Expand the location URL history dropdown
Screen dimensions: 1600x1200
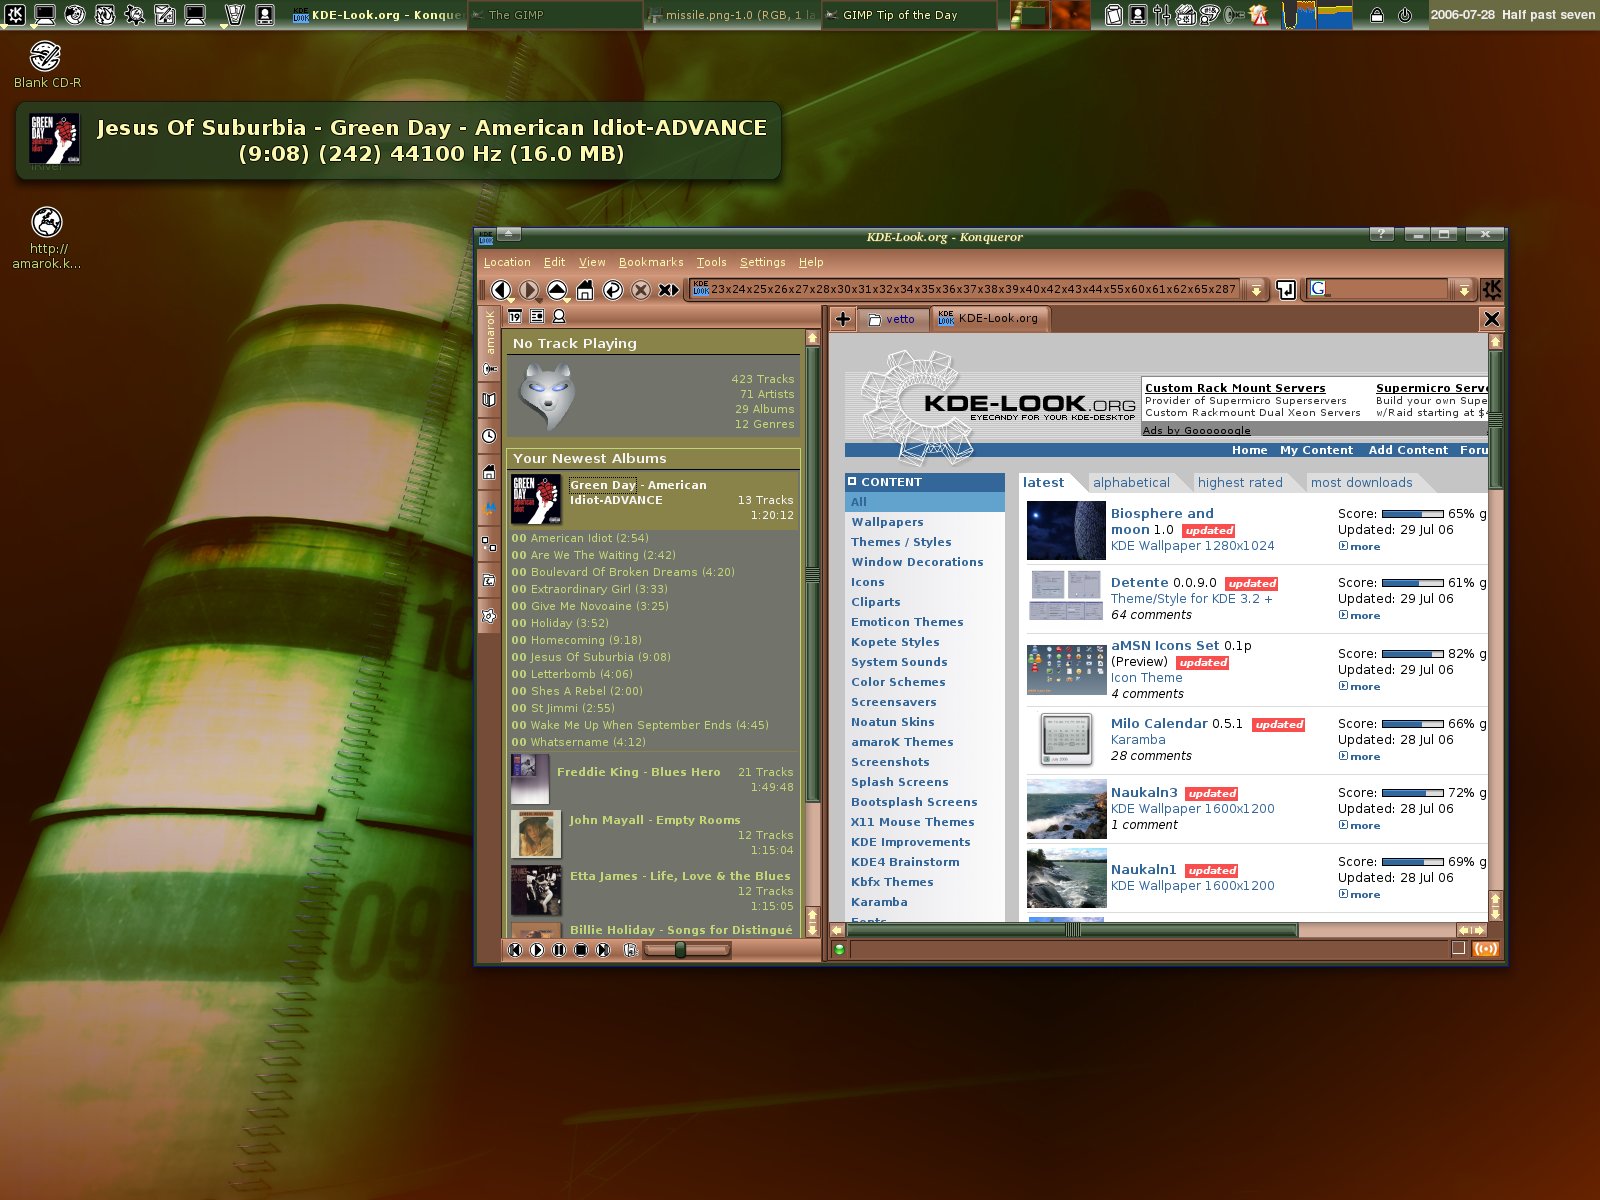1256,290
